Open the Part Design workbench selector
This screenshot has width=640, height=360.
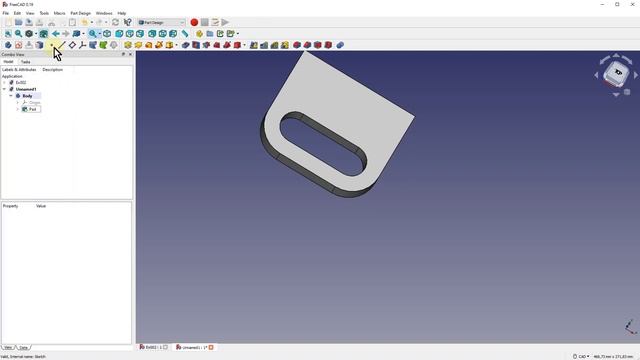click(162, 22)
